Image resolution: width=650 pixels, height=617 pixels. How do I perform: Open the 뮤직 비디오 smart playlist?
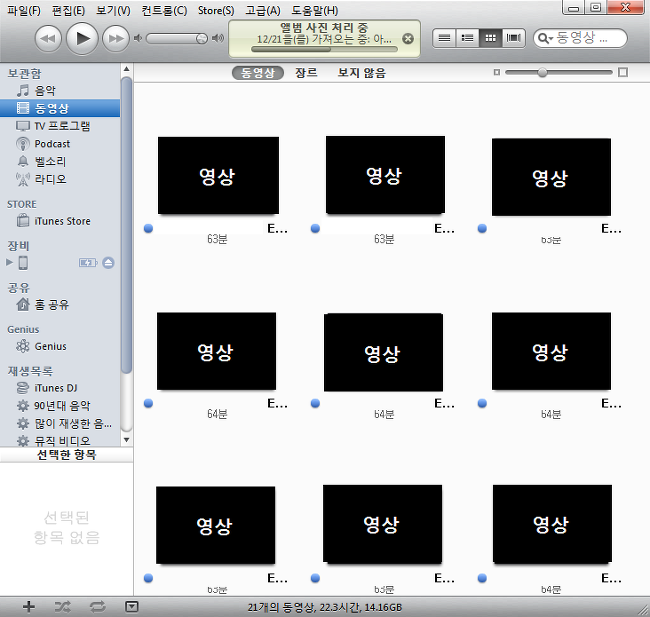60,440
